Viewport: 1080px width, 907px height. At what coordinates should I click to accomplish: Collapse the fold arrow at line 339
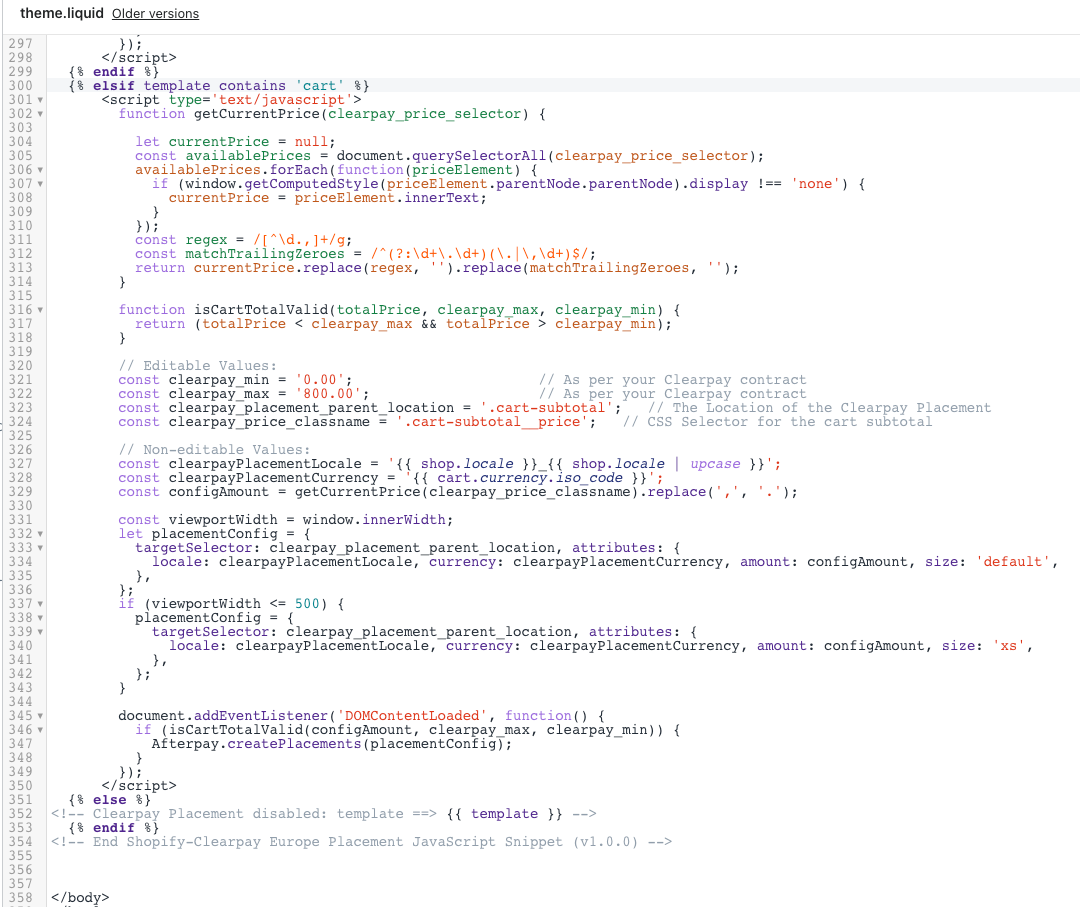point(40,632)
